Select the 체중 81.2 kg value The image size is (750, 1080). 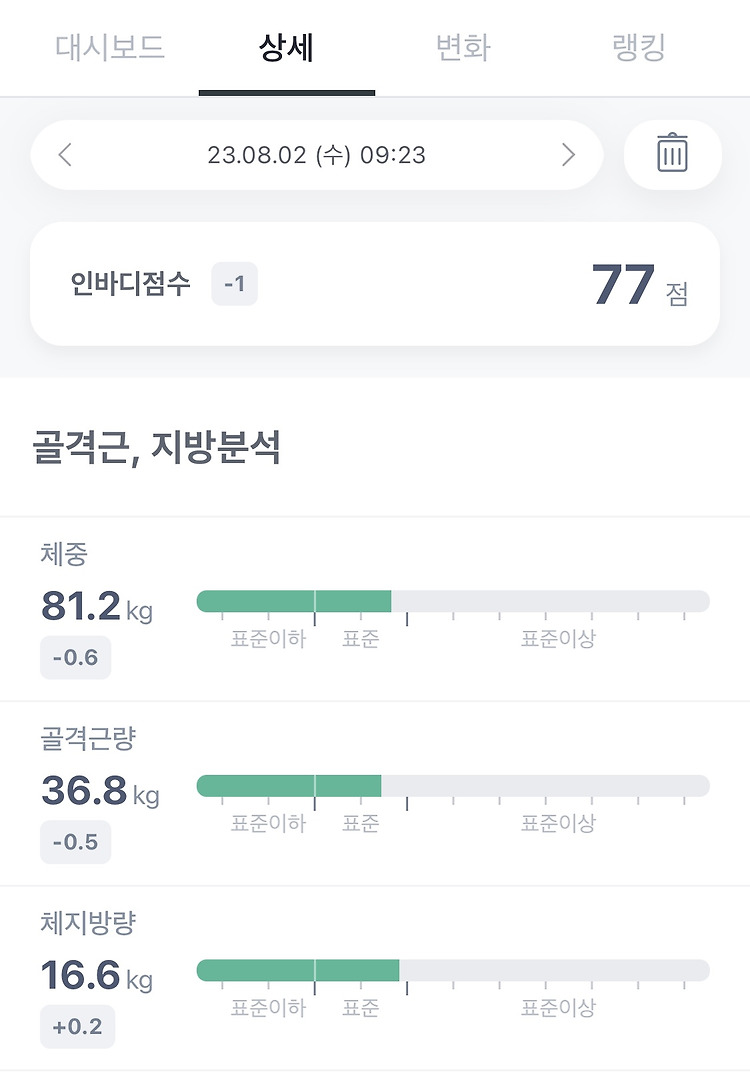click(96, 606)
